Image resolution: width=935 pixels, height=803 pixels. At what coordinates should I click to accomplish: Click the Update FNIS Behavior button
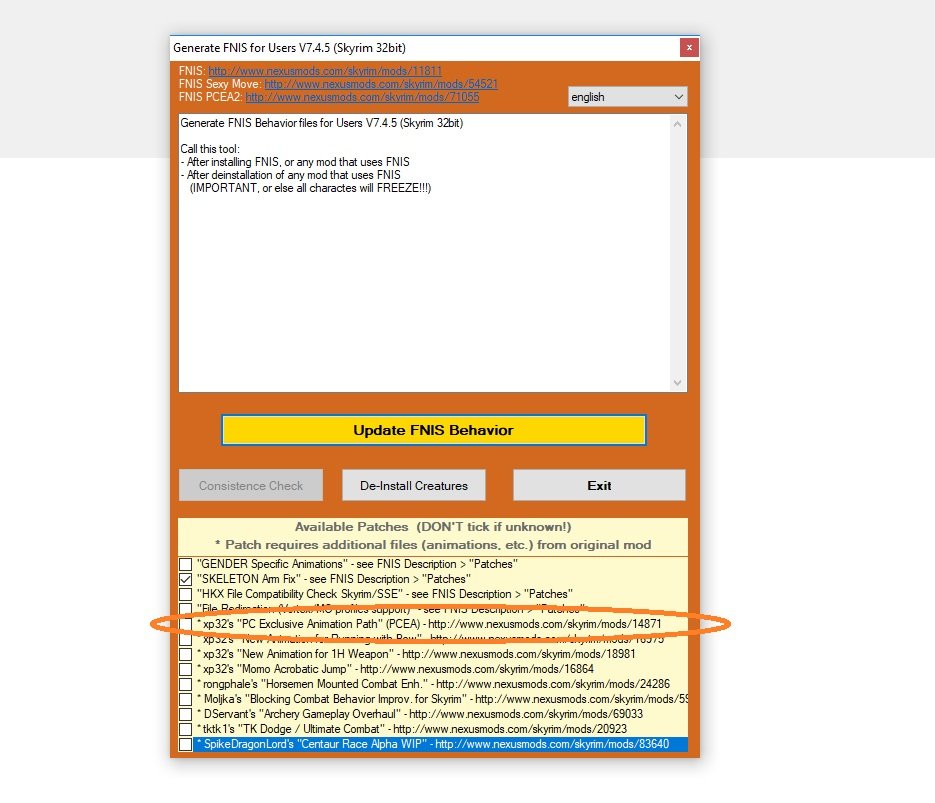(434, 430)
